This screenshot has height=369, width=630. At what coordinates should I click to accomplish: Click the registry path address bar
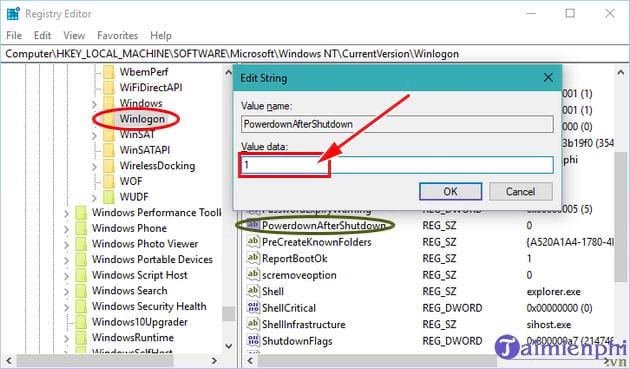(x=315, y=54)
